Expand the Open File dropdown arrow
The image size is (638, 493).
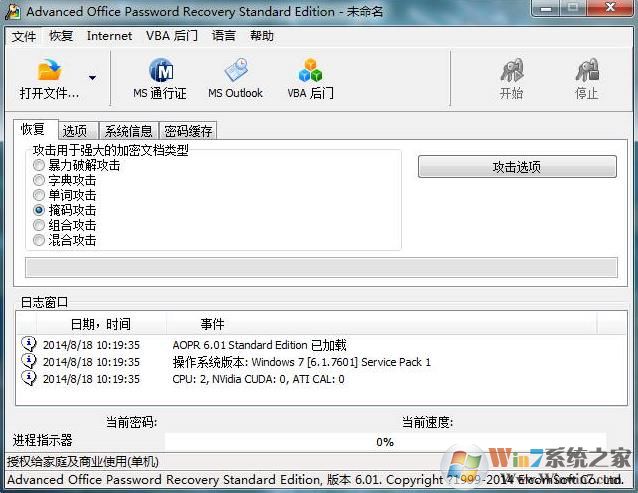[x=92, y=77]
